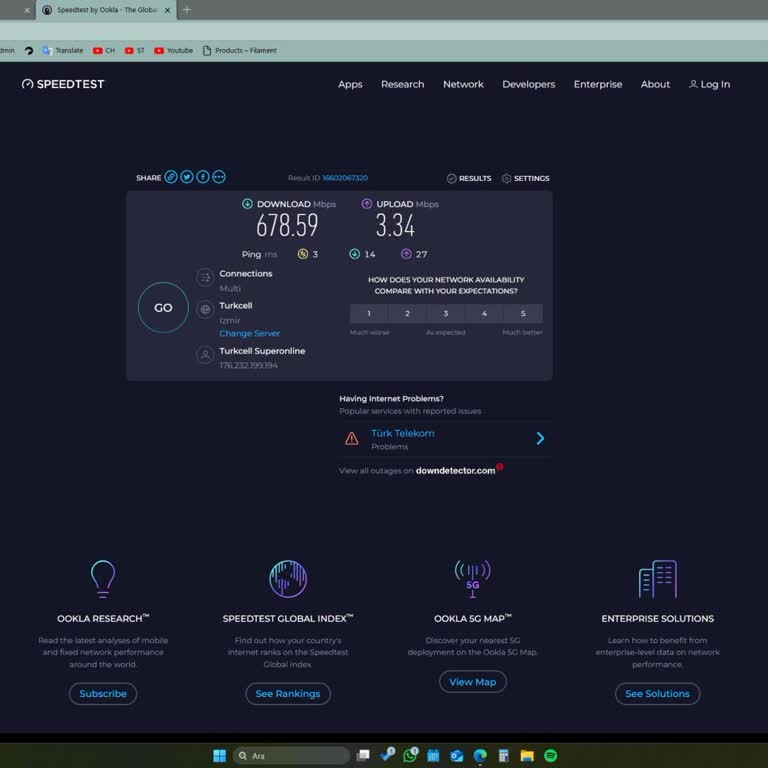Click Log In
Image resolution: width=768 pixels, height=768 pixels.
tap(709, 84)
